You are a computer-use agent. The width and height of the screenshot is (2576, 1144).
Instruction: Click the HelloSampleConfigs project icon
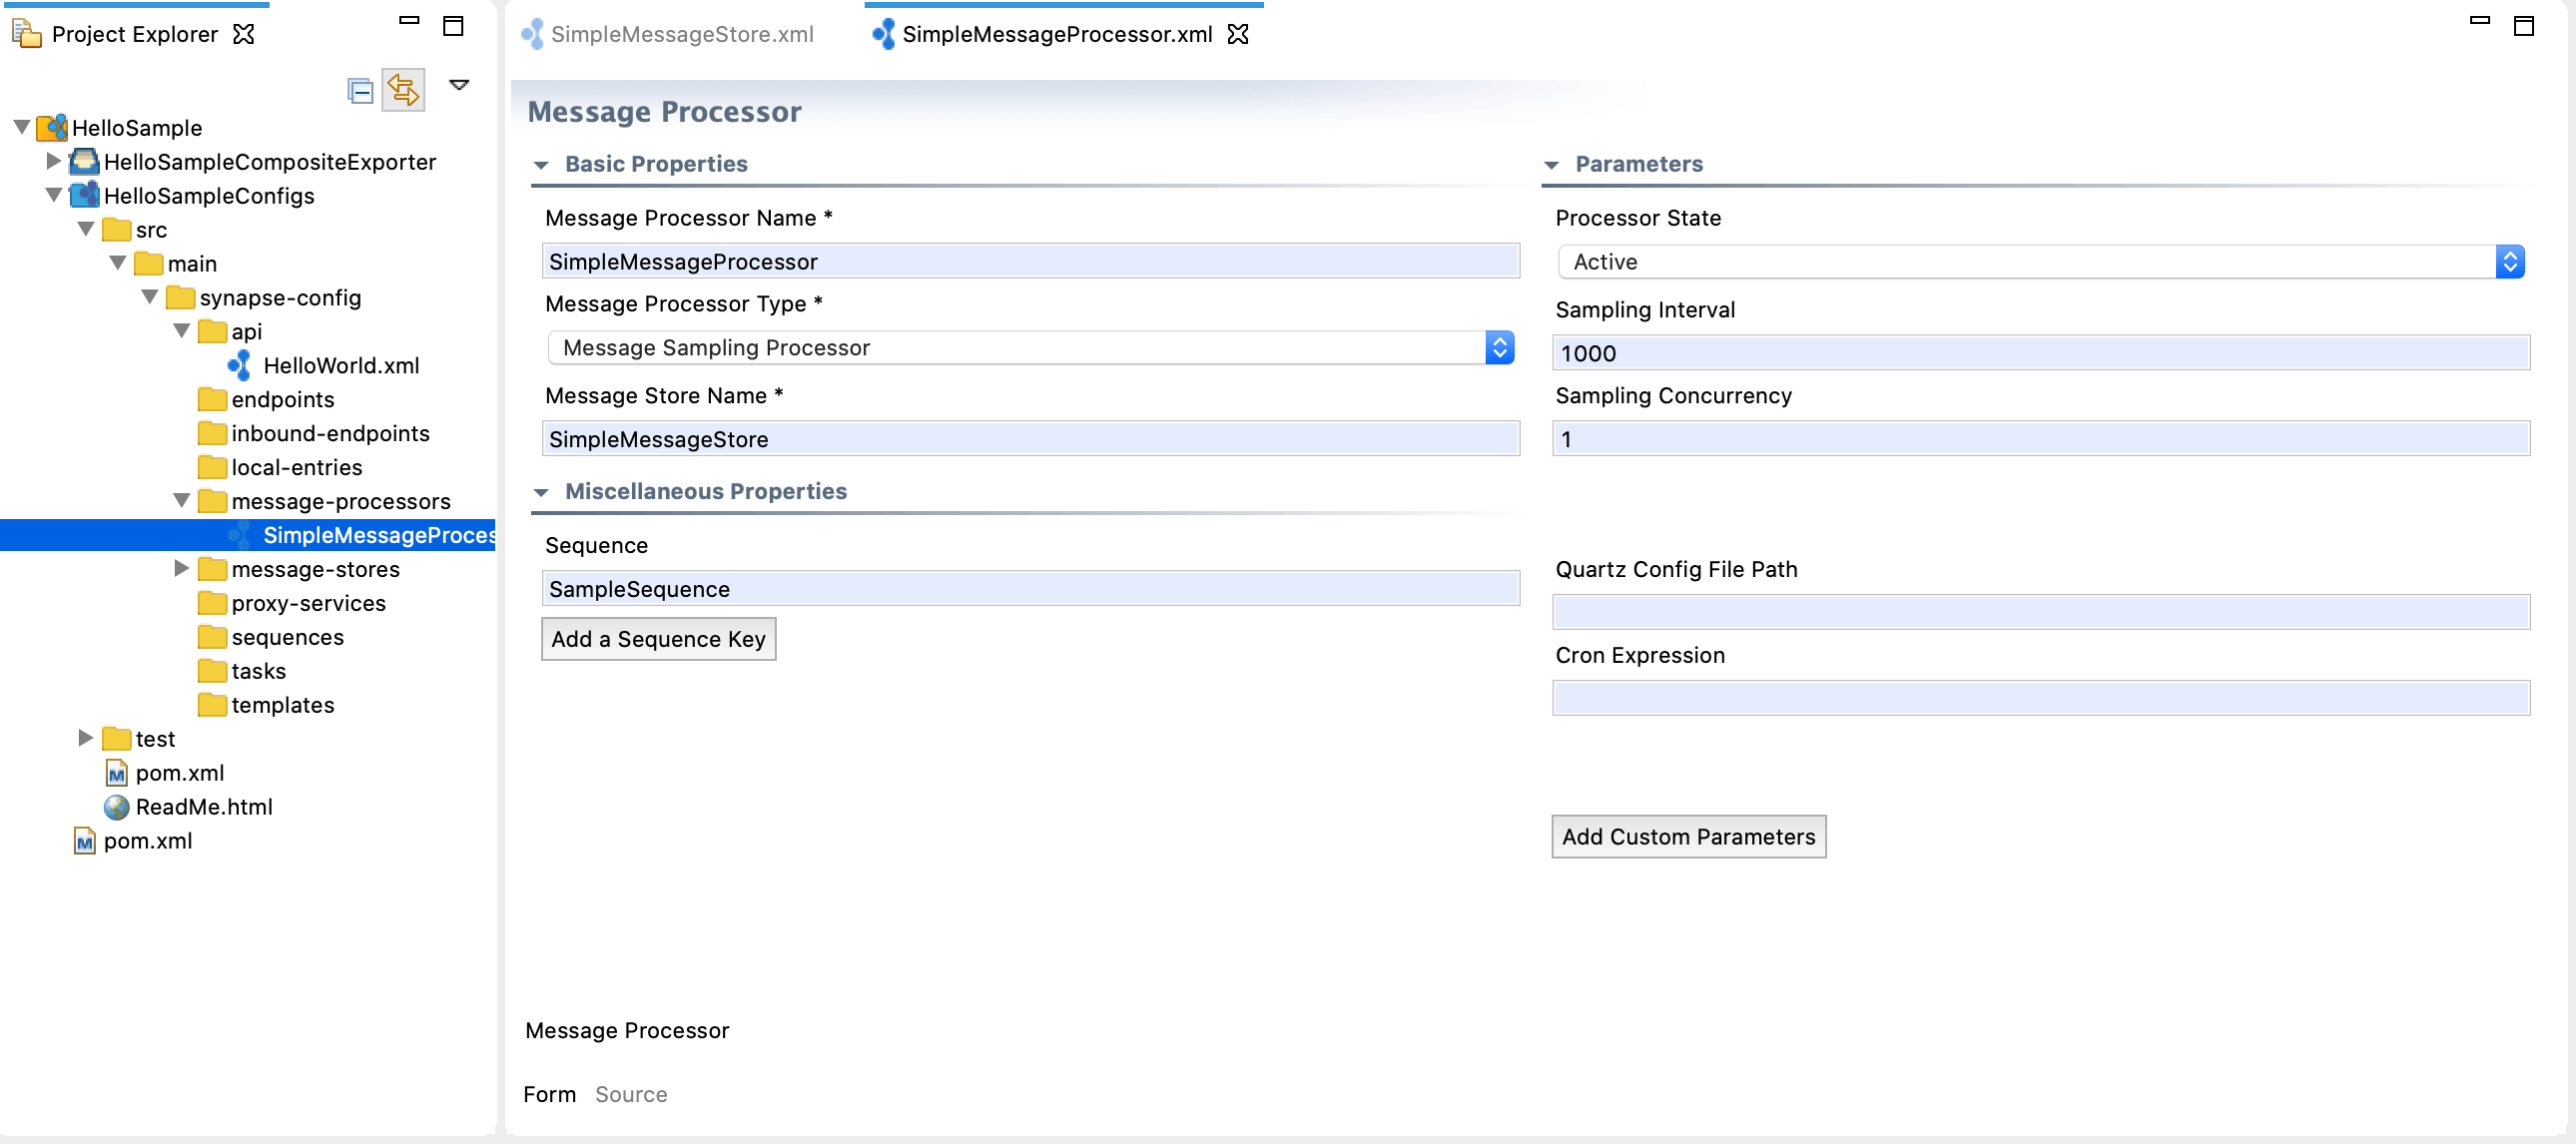pos(85,195)
